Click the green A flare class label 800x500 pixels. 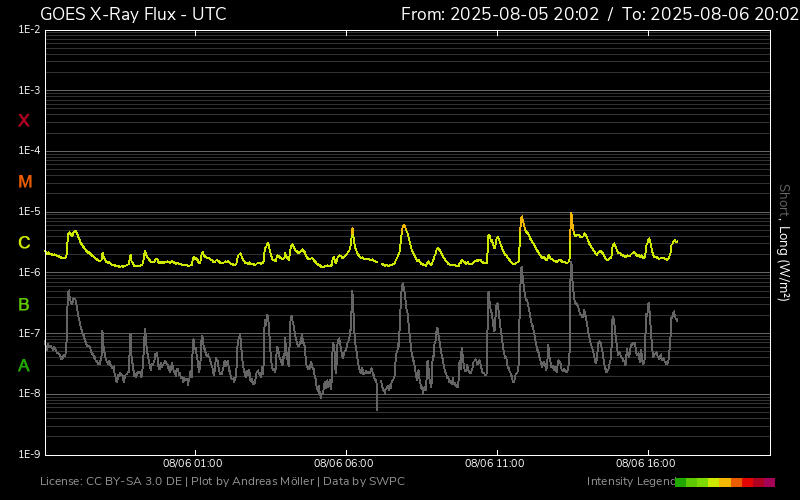click(x=24, y=365)
